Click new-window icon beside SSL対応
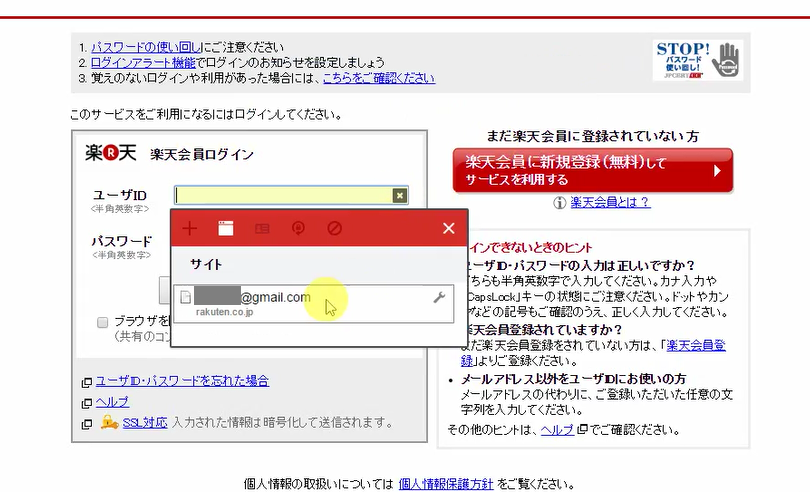This screenshot has height=492, width=810. click(87, 424)
